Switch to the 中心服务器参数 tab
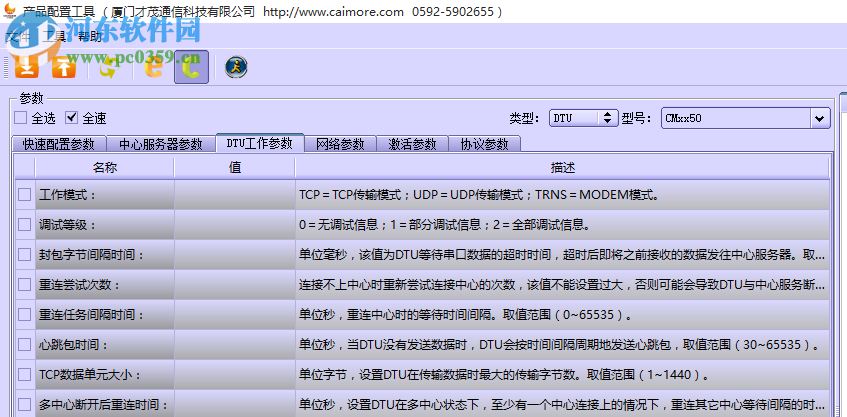This screenshot has height=417, width=847. point(160,144)
